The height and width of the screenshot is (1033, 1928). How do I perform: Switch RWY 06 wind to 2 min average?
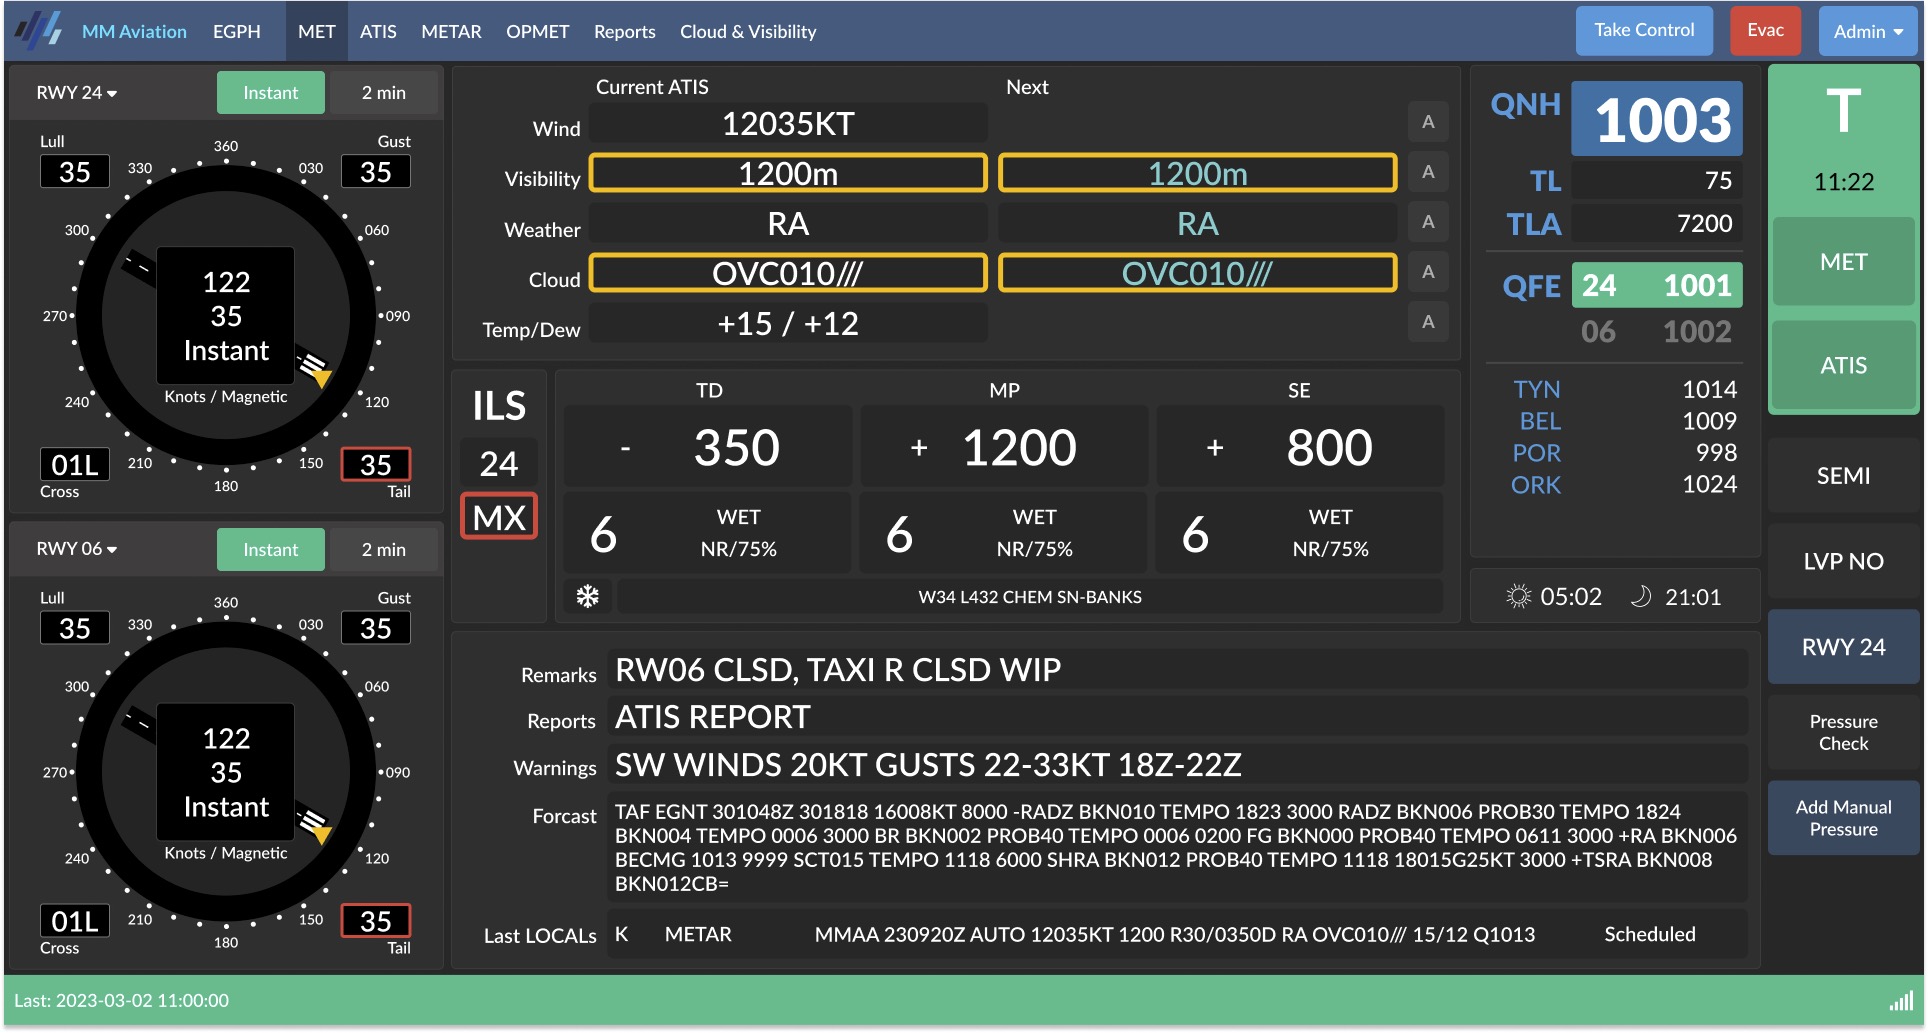click(x=383, y=550)
